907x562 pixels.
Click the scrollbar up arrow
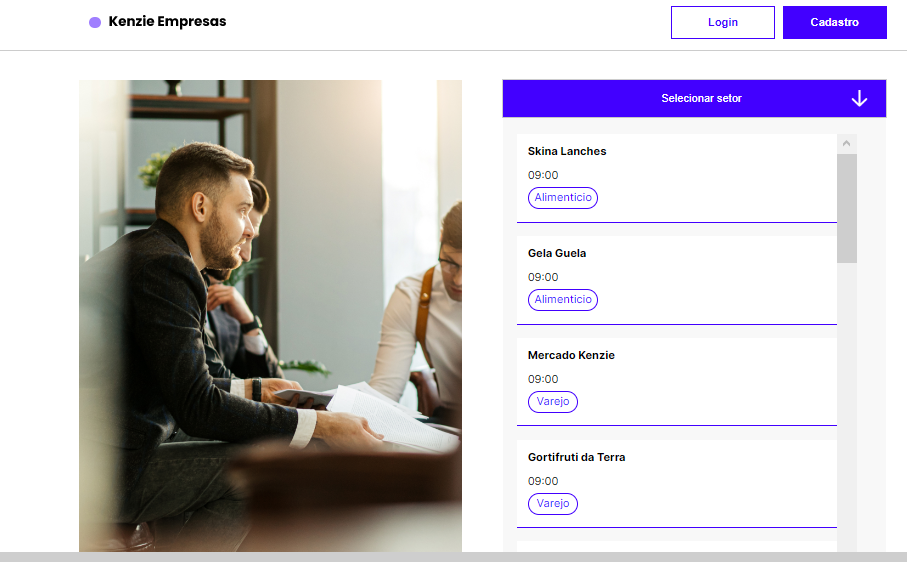coord(846,143)
